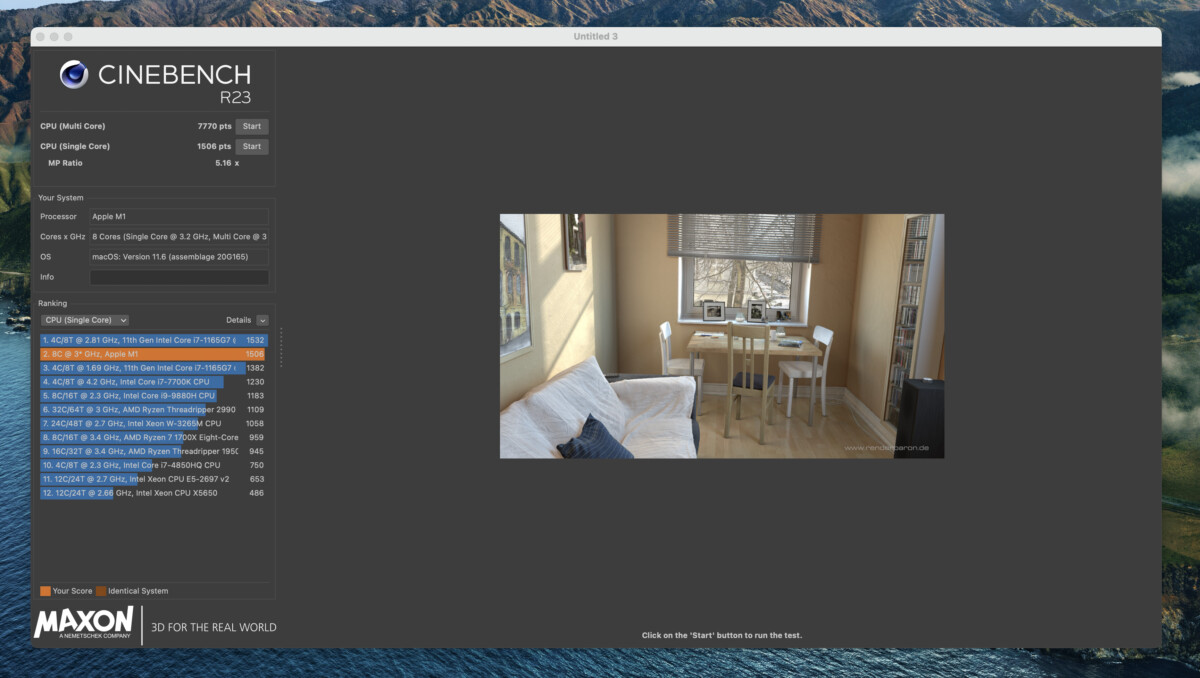This screenshot has width=1200, height=678.
Task: Click the Processor field showing Apple M1
Action: point(179,217)
